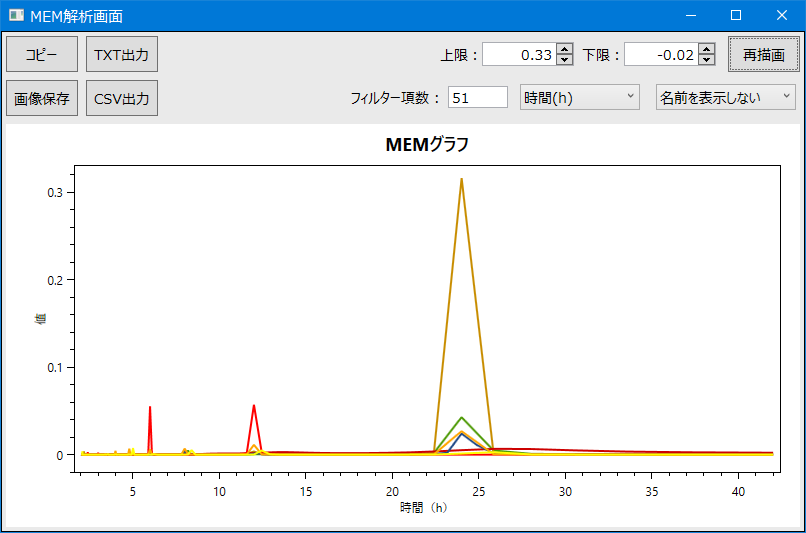Click the 15 x-axis tick label

point(306,492)
